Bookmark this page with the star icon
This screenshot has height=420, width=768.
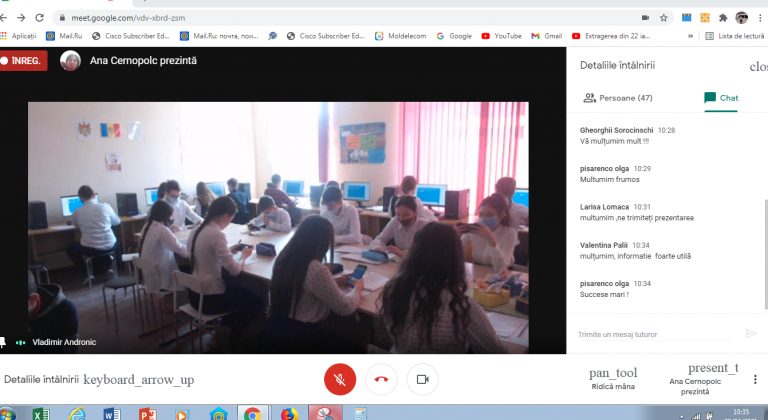[x=664, y=17]
